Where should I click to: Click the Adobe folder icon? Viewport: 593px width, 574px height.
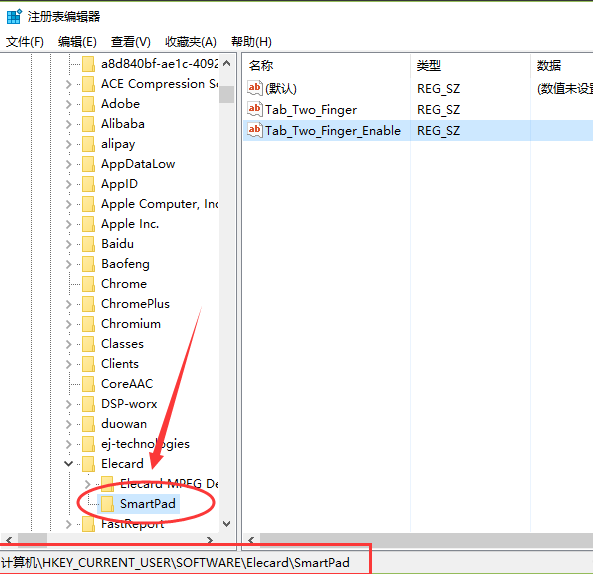point(88,104)
